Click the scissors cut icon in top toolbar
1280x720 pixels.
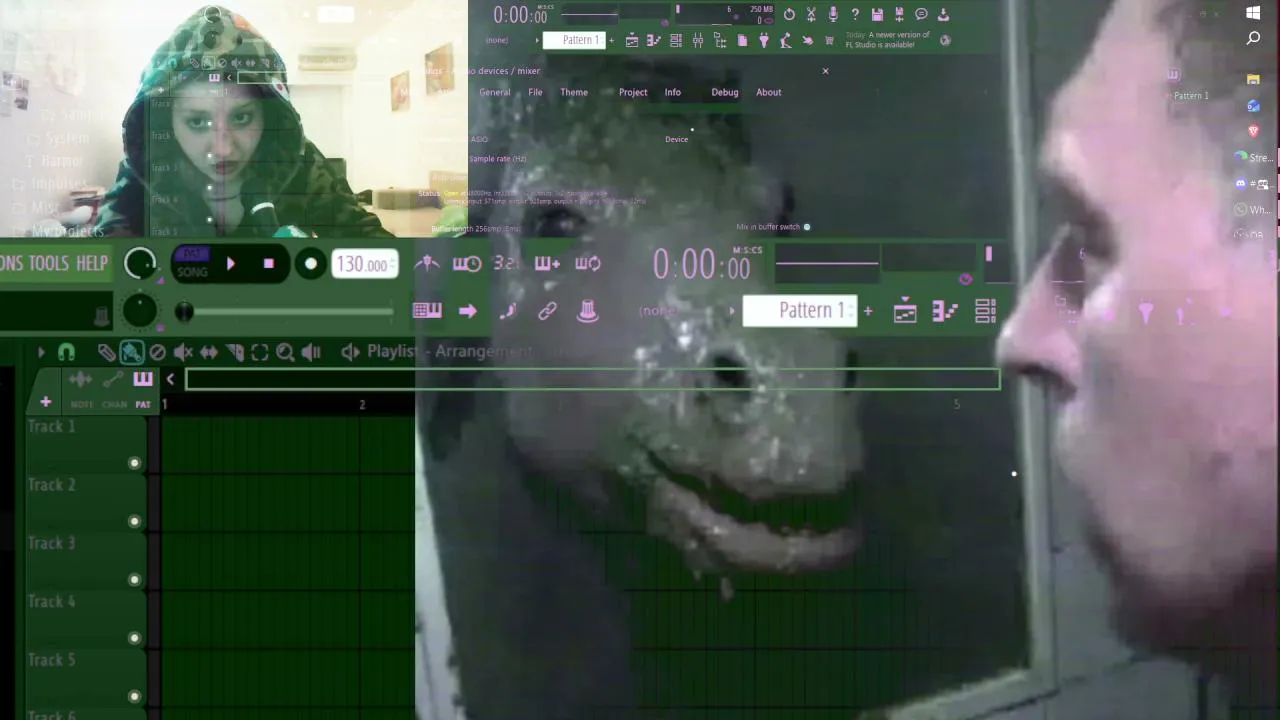pyautogui.click(x=811, y=14)
